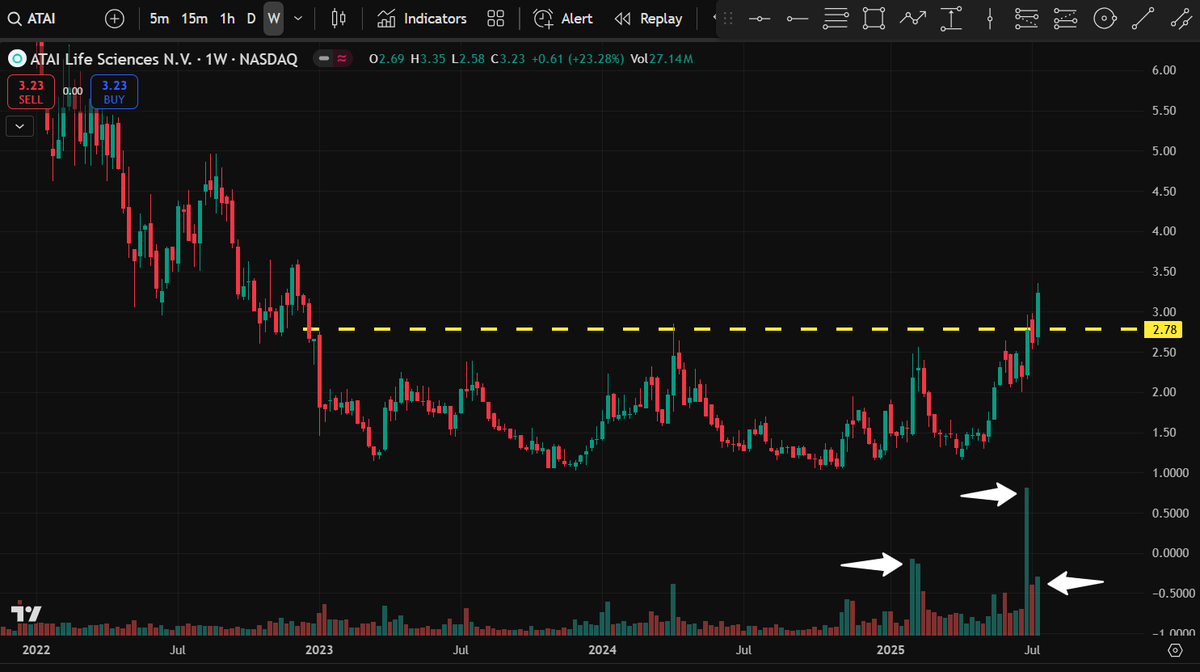
Task: Switch to the 5m timeframe
Action: point(159,18)
